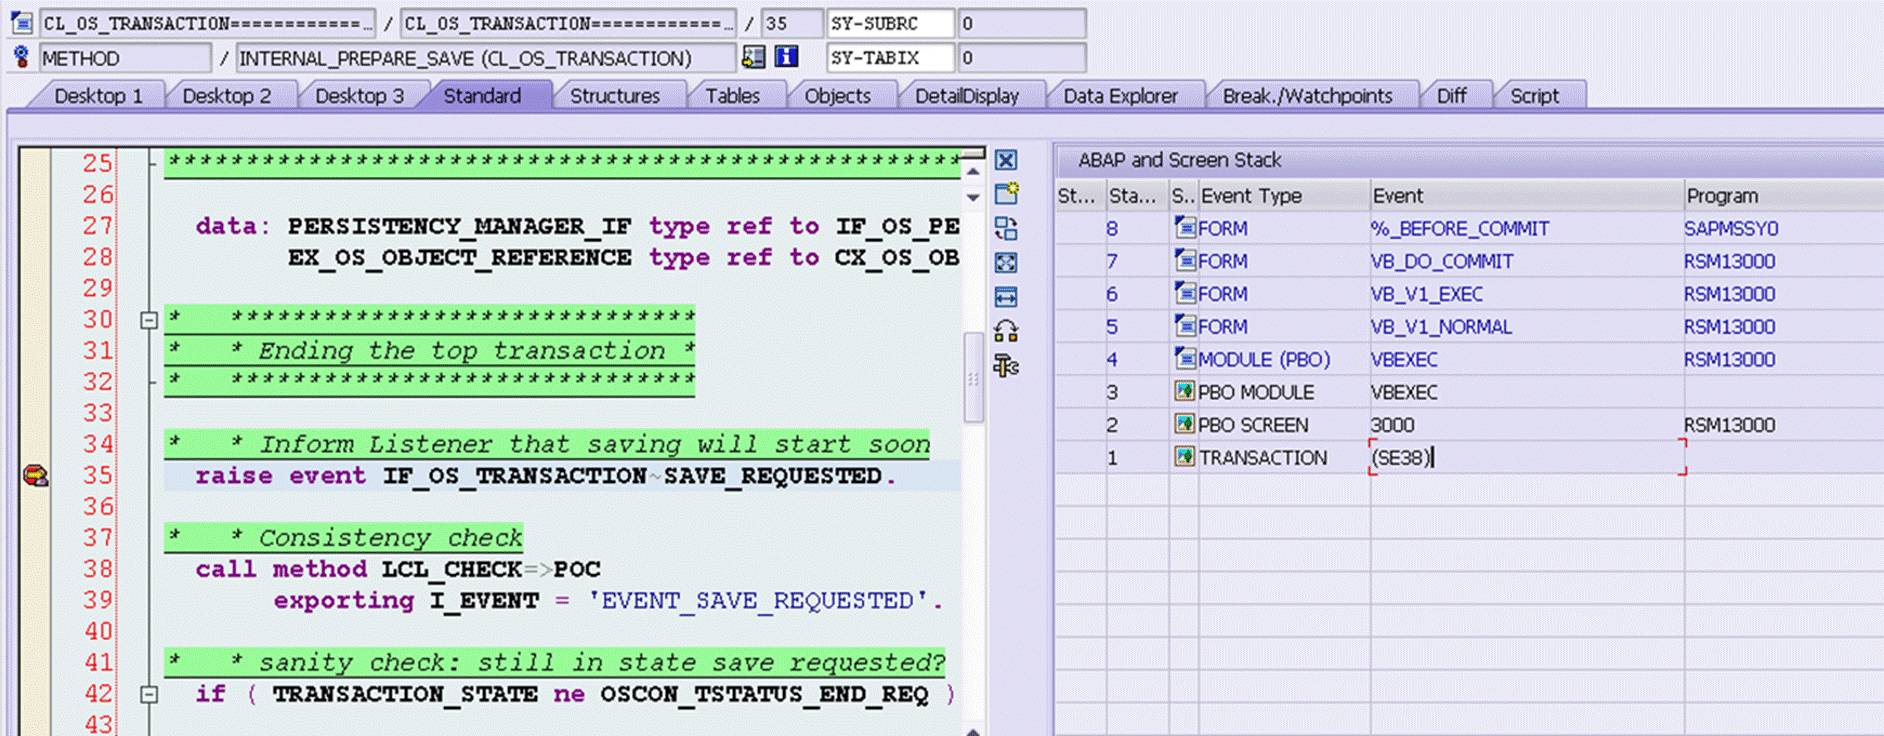This screenshot has height=736, width=1884.
Task: Click the SY-SUBRC value field
Action: tap(1022, 23)
